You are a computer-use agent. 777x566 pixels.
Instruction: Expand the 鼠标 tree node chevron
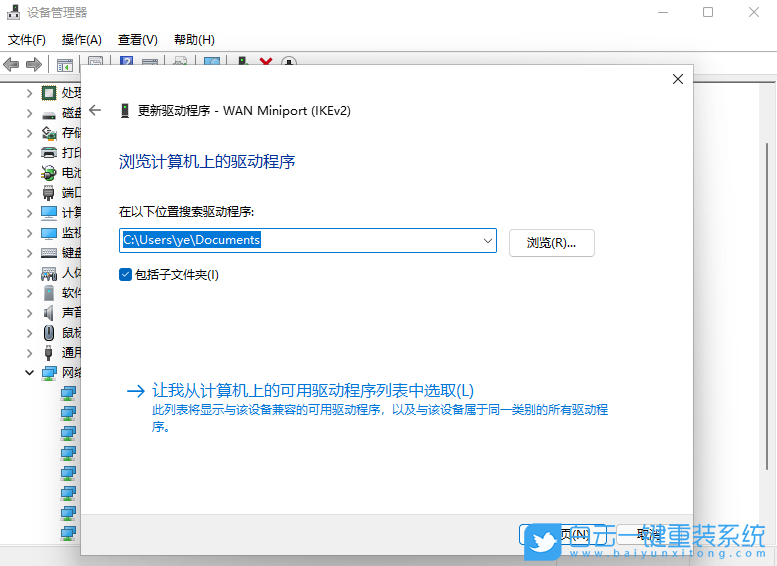29,333
